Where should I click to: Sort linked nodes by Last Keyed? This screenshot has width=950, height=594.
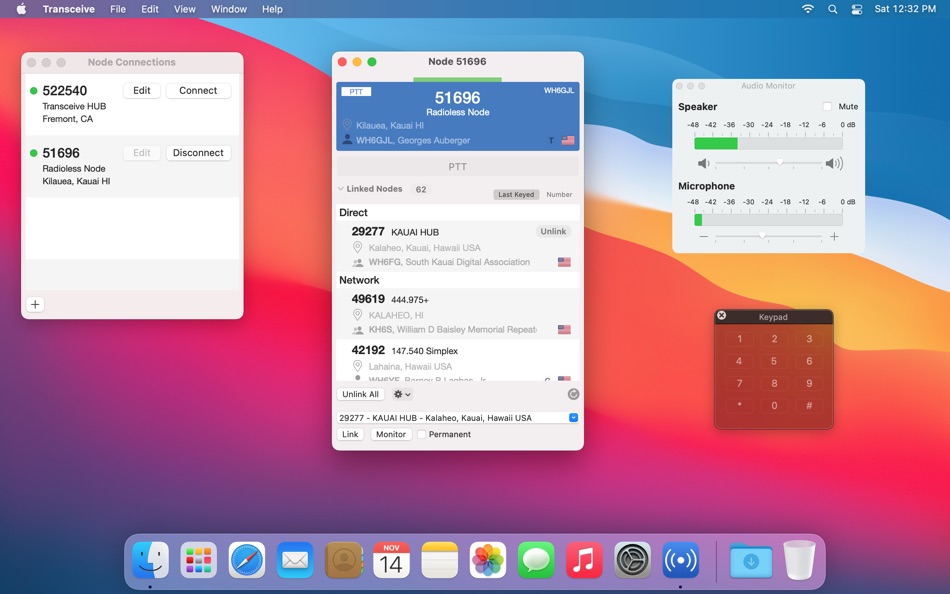516,195
